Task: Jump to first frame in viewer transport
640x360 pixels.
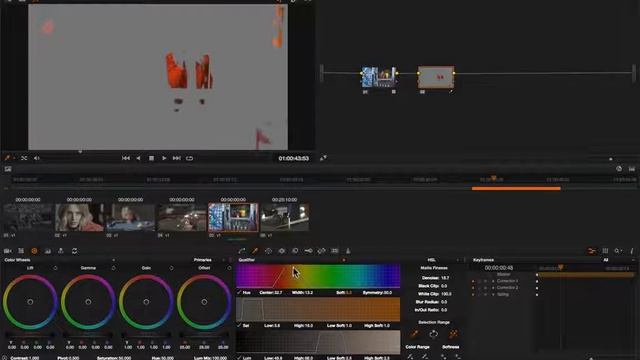Action: point(126,158)
